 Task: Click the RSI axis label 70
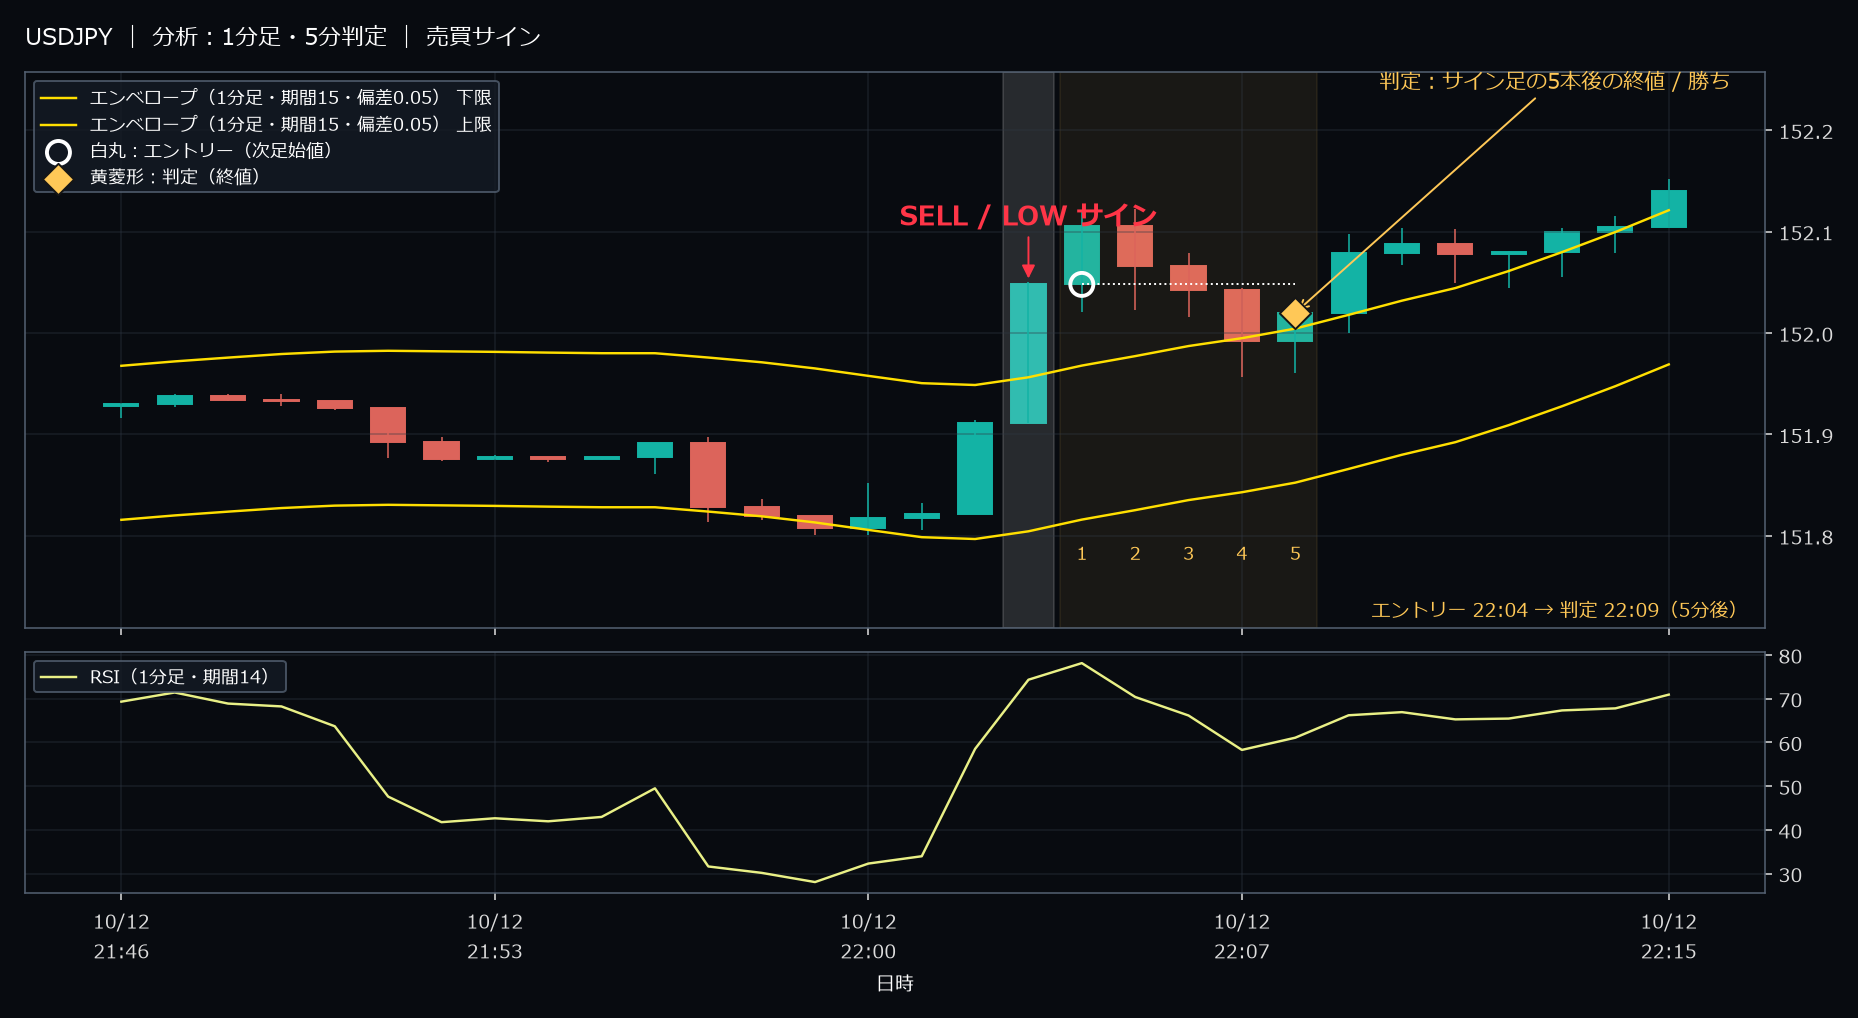[x=1790, y=701]
